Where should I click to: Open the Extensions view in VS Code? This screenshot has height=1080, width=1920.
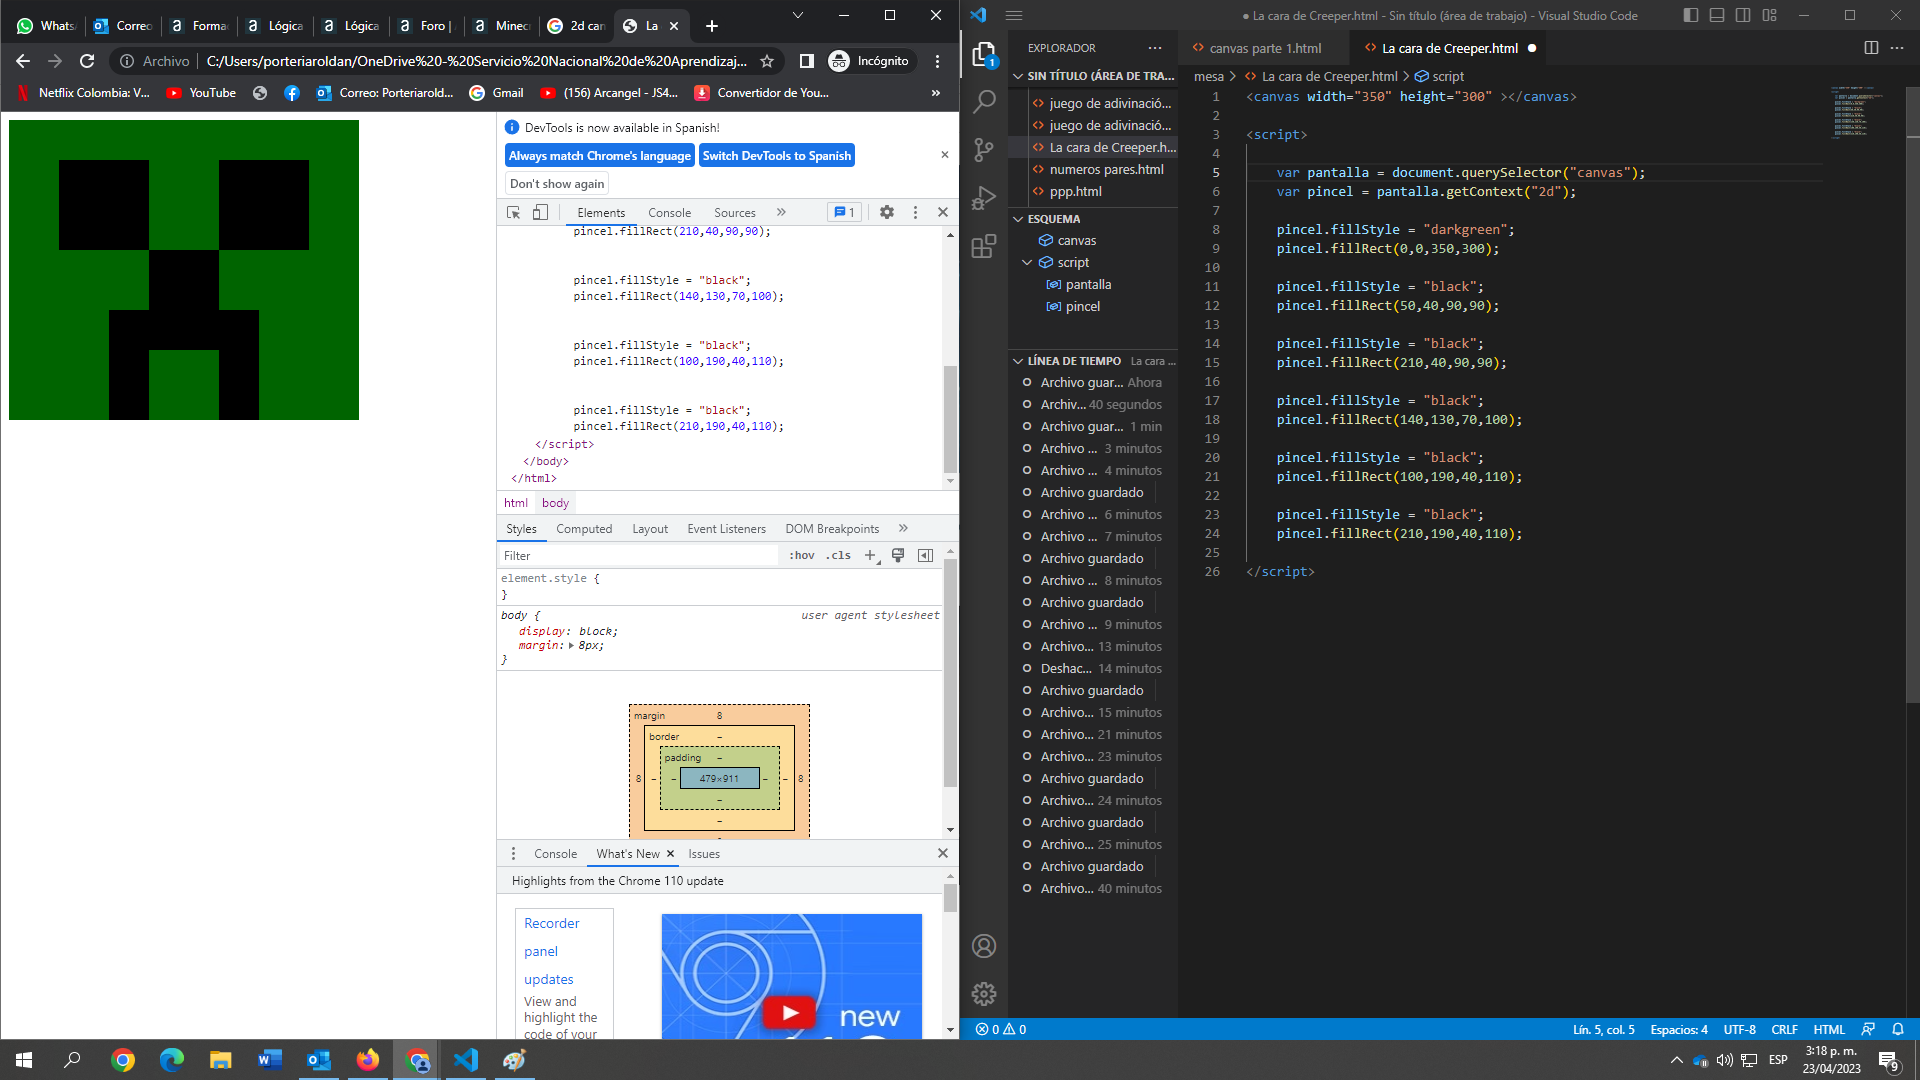click(x=984, y=246)
